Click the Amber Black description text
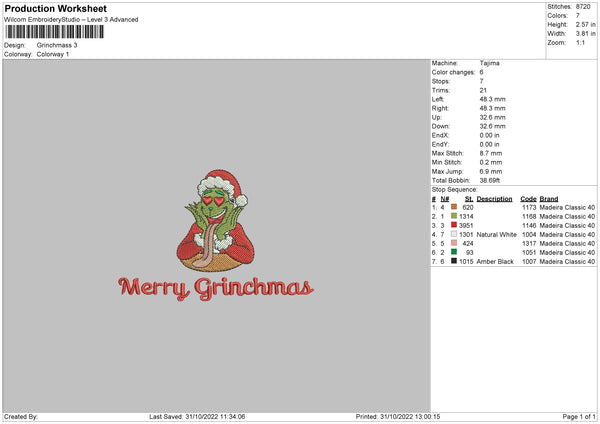The height and width of the screenshot is (424, 600). [x=495, y=261]
